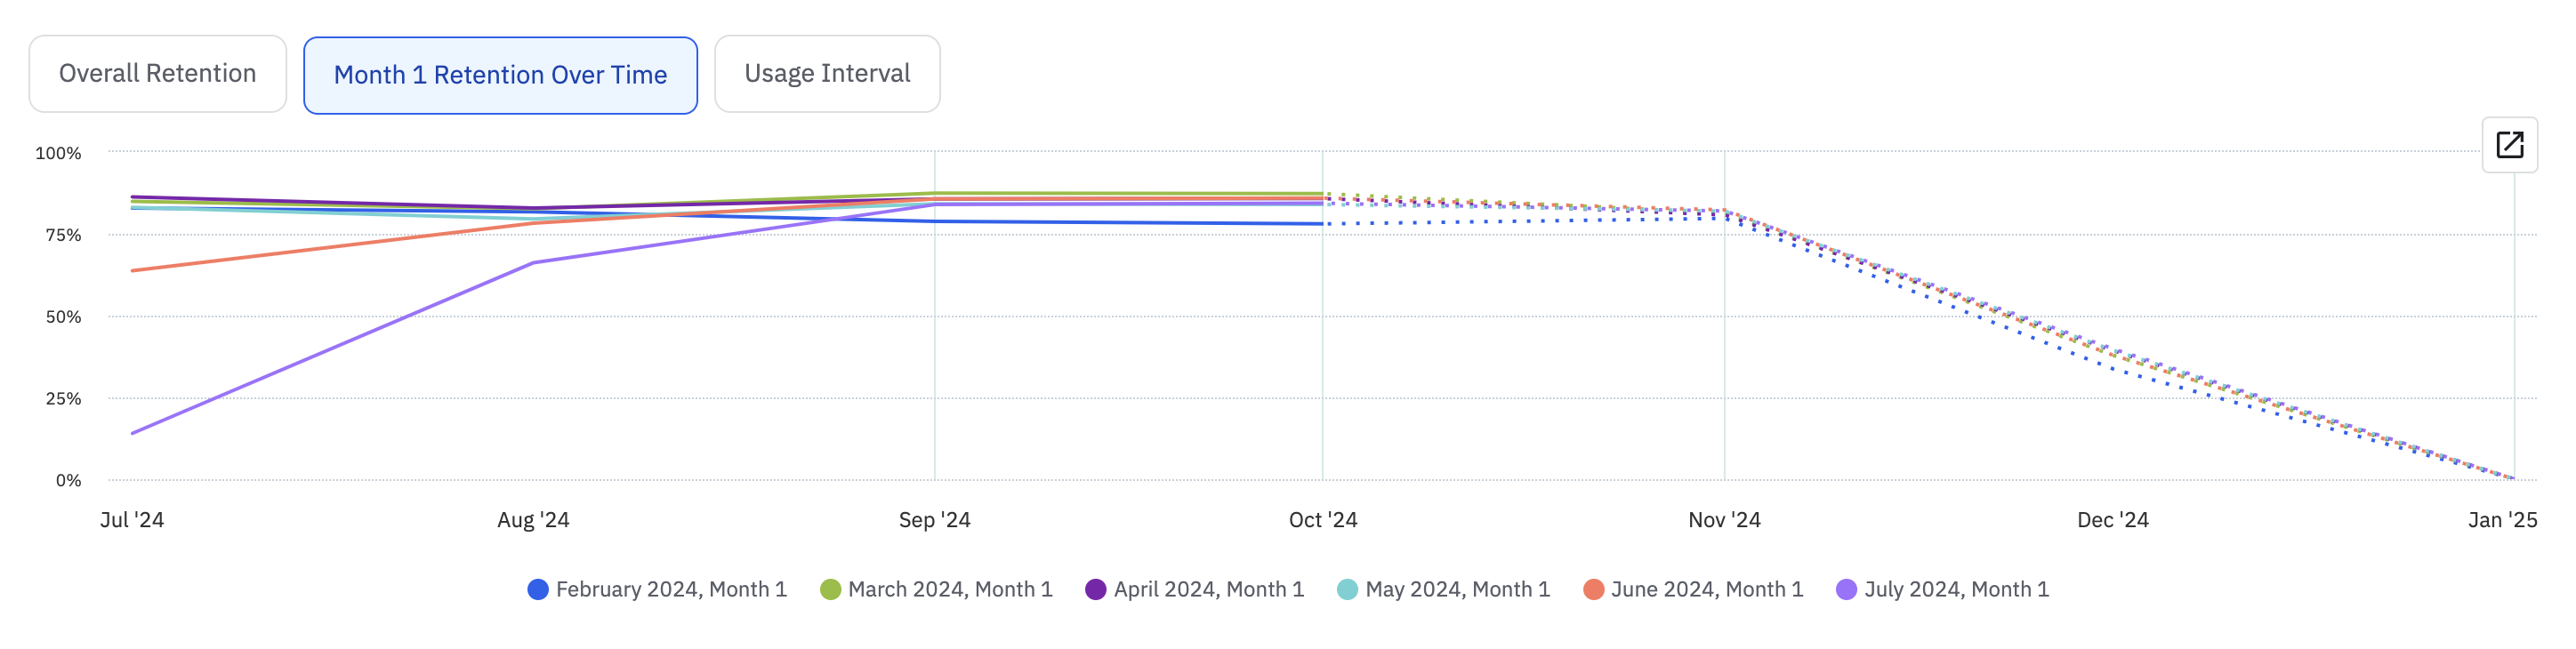
Task: Click the July 2024 purple legend dot
Action: [x=1846, y=589]
